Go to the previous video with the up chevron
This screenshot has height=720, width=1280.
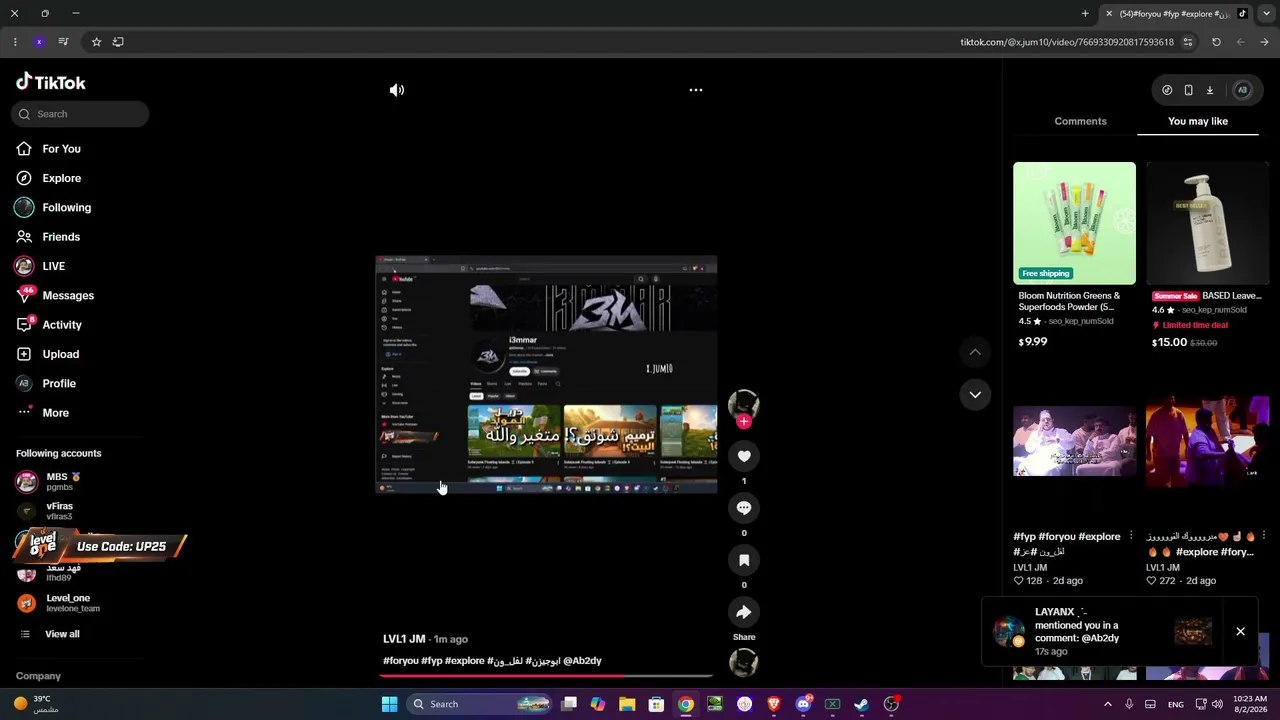tap(975, 352)
